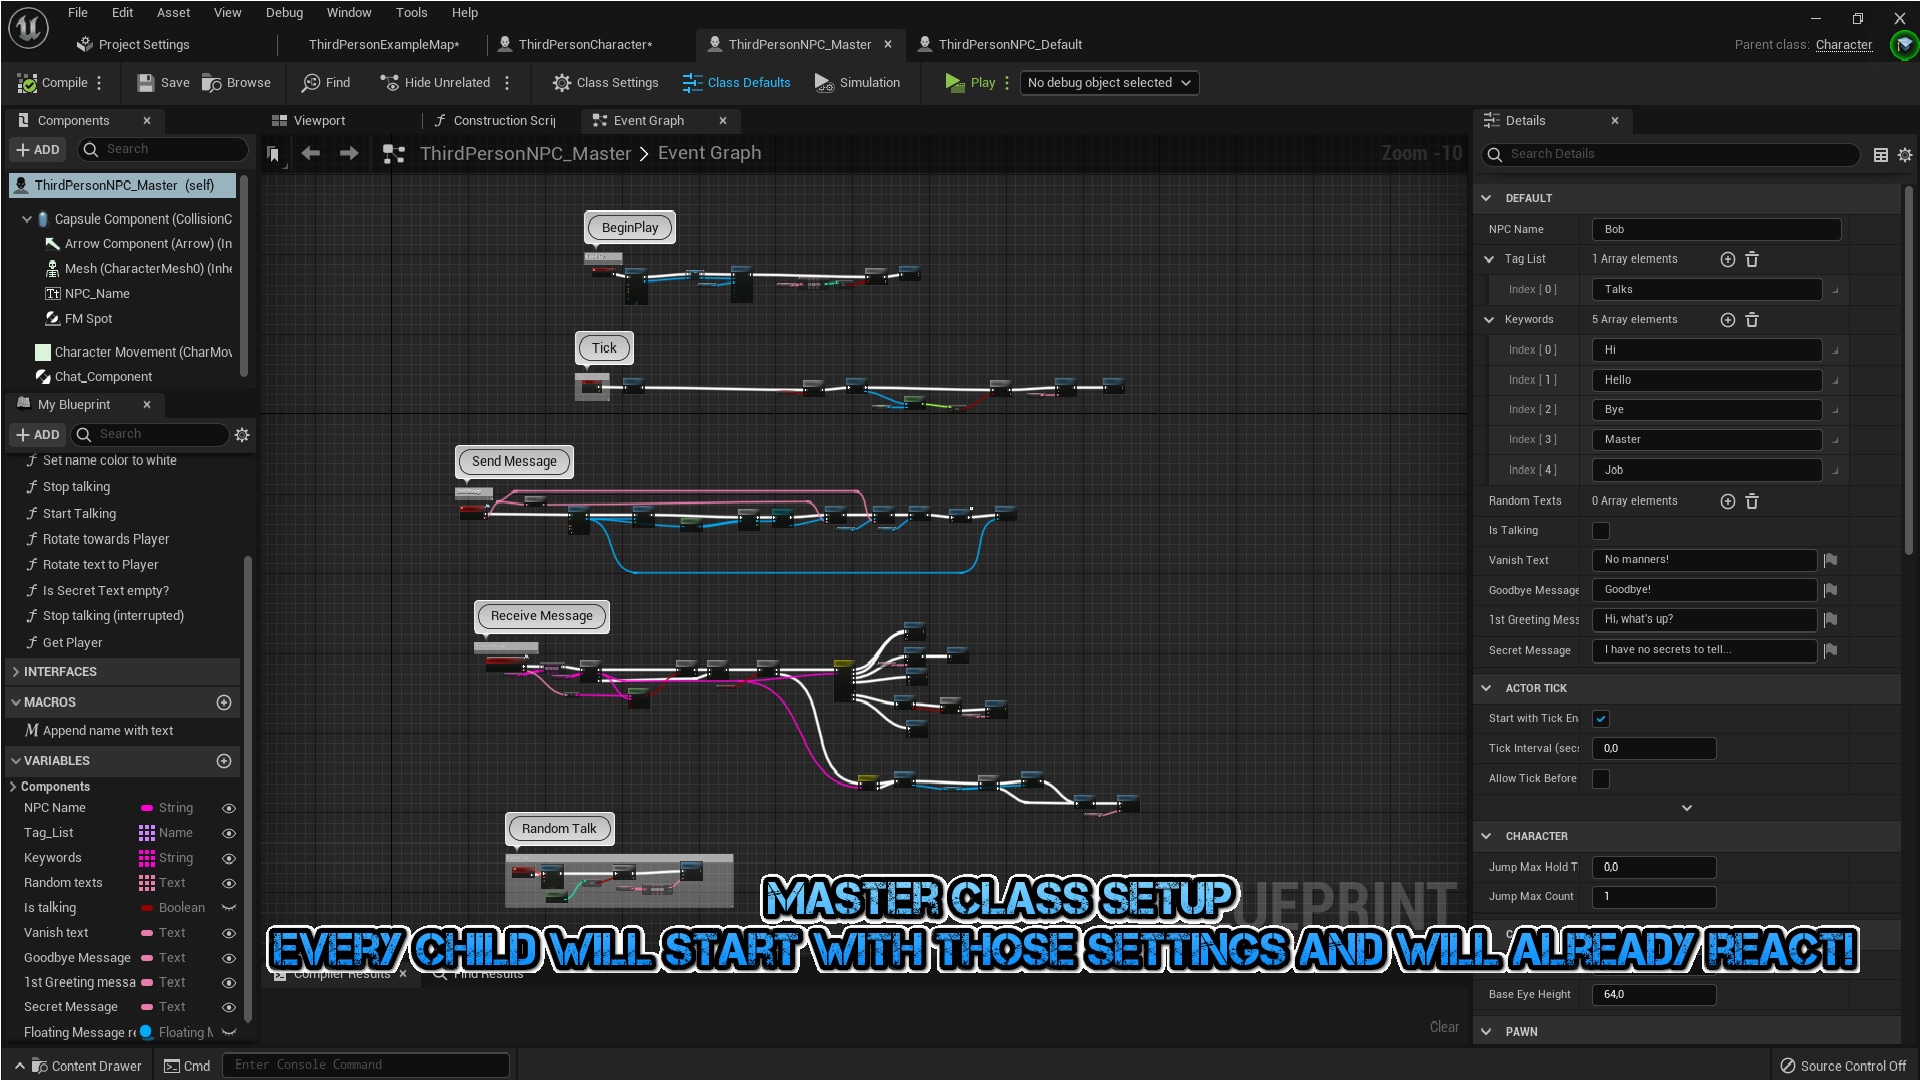Open the Character parent class link
1920x1080 pixels.
pyautogui.click(x=1843, y=44)
